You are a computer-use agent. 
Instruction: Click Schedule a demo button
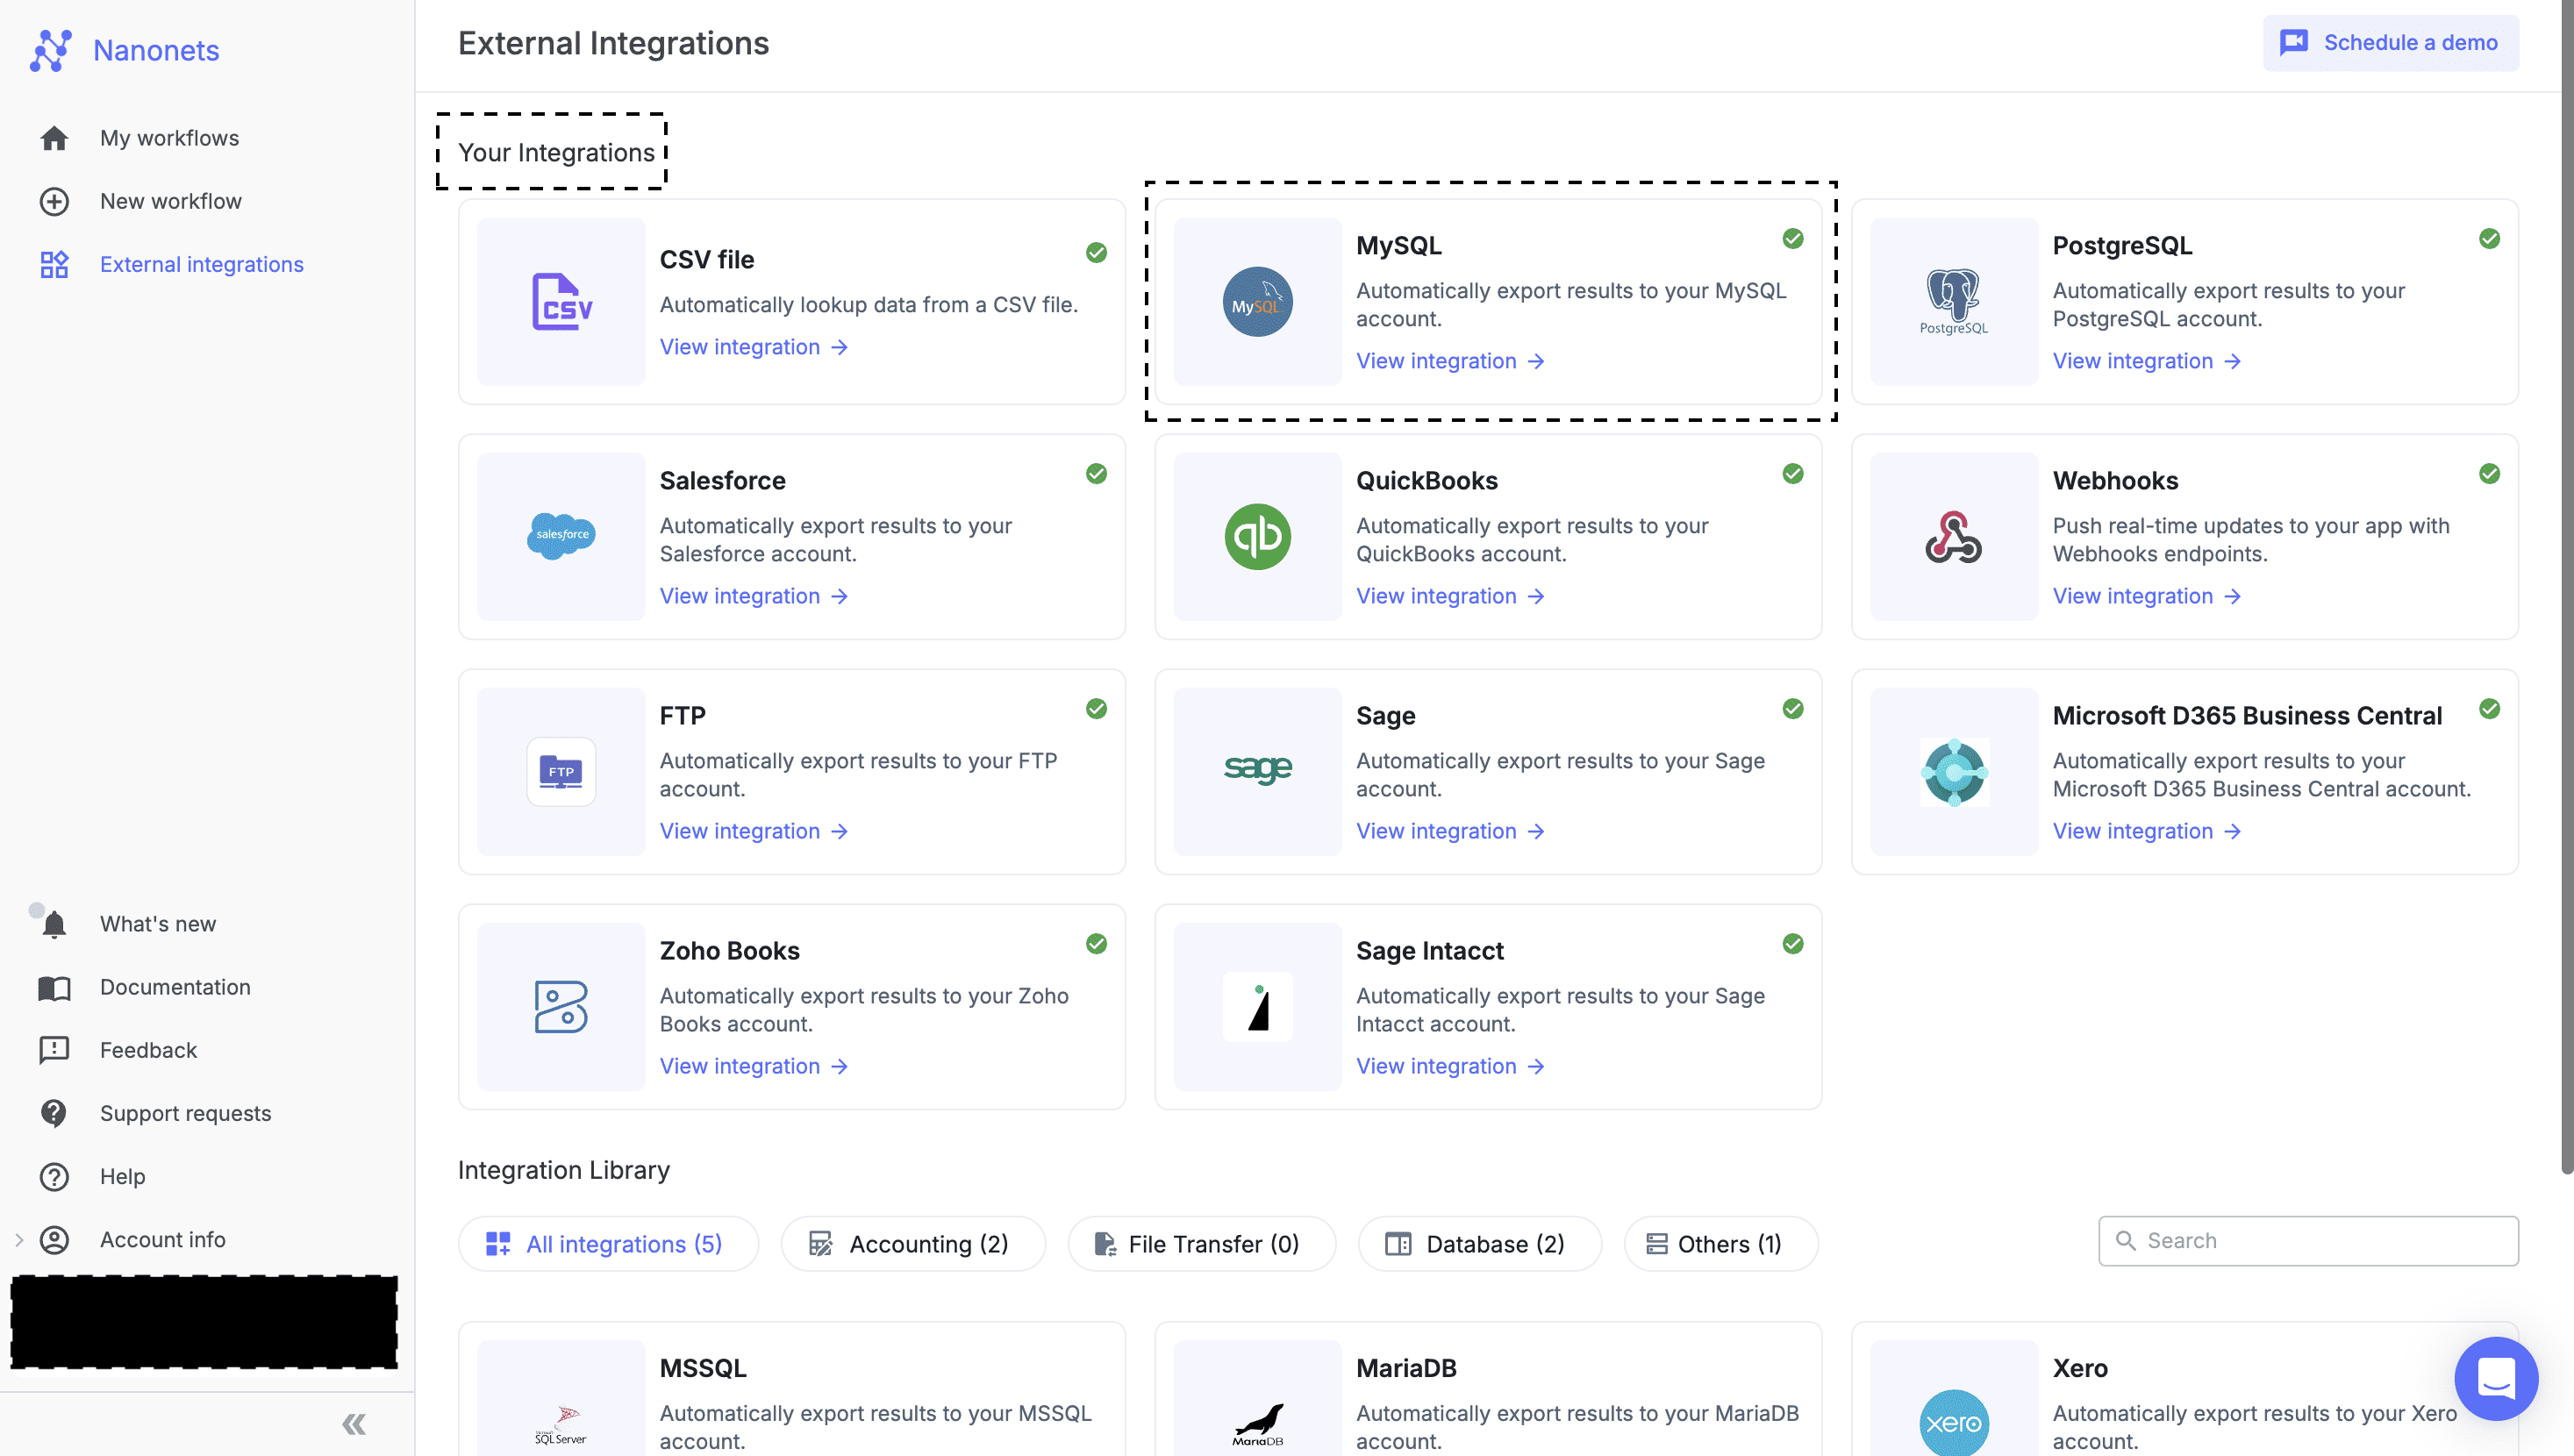click(x=2390, y=40)
